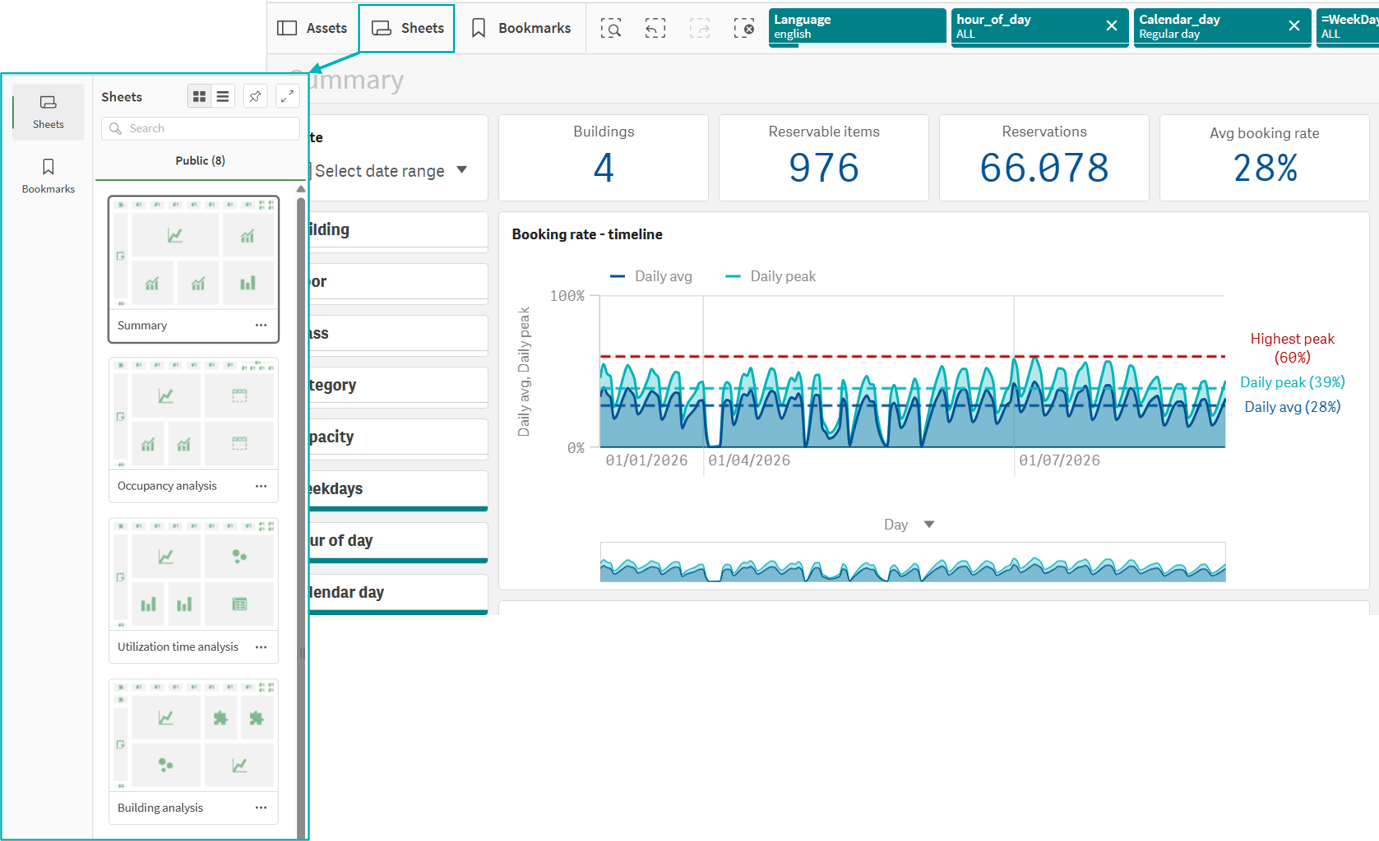Pin the Sheets panel
Screen dimensions: 1379x841
(x=256, y=97)
